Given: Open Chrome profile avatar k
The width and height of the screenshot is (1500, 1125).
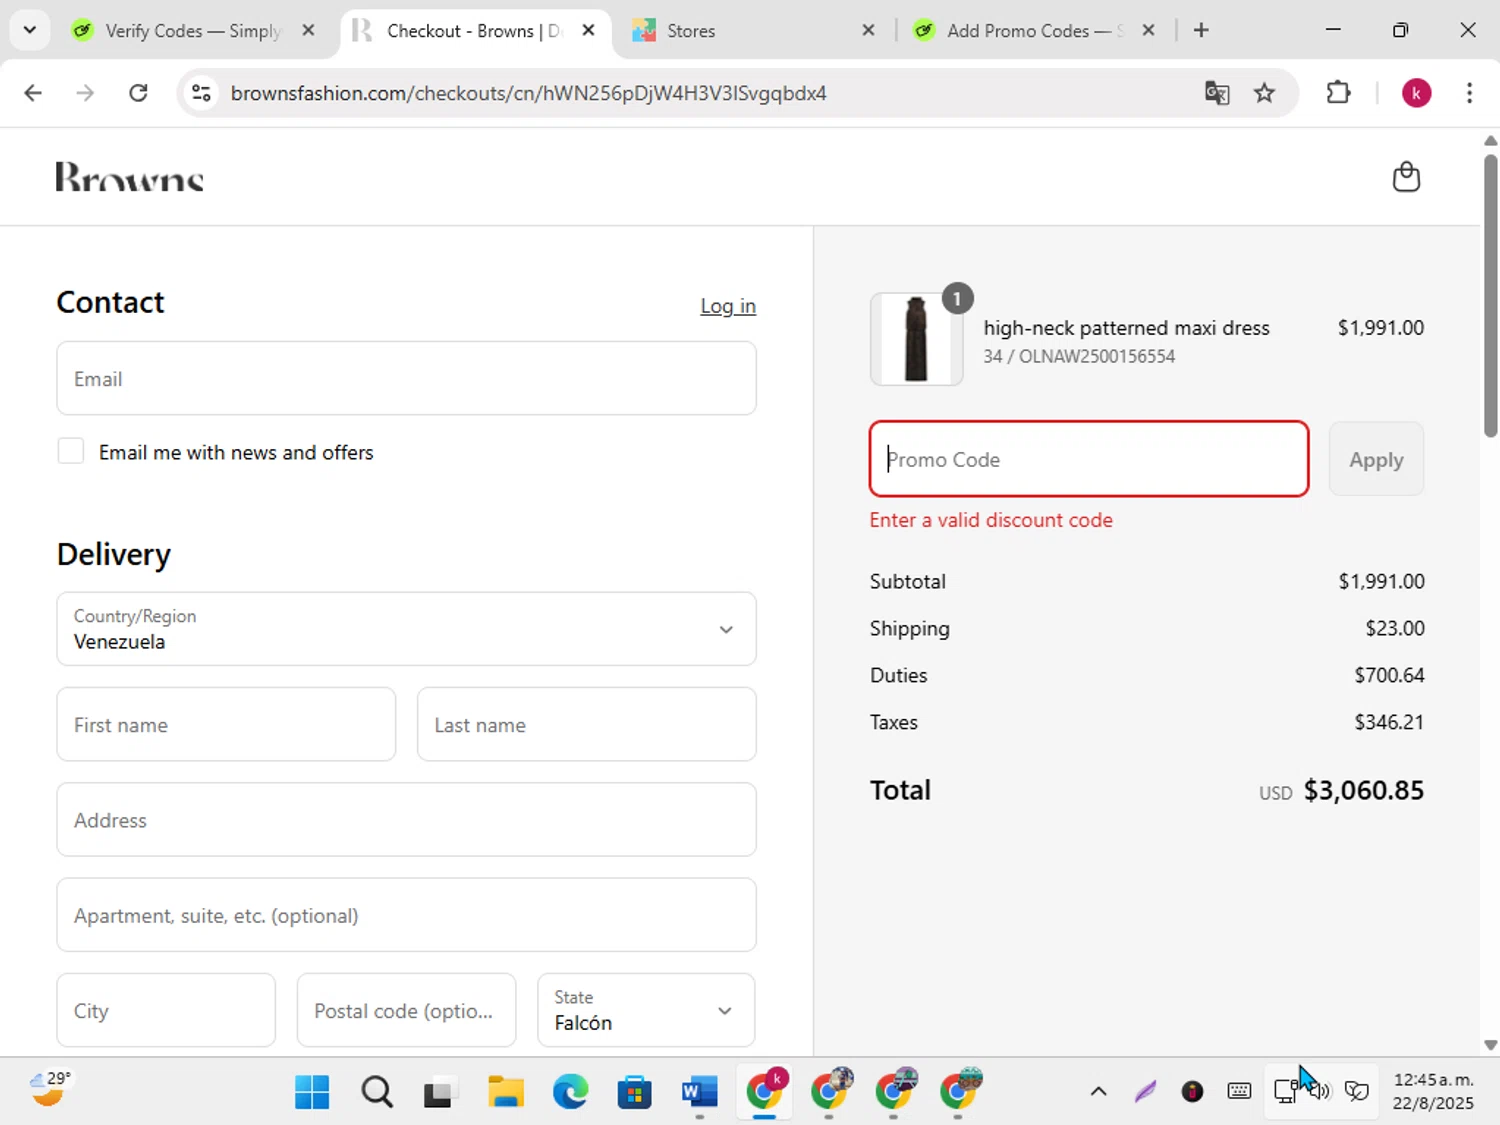Looking at the screenshot, I should 1416,93.
